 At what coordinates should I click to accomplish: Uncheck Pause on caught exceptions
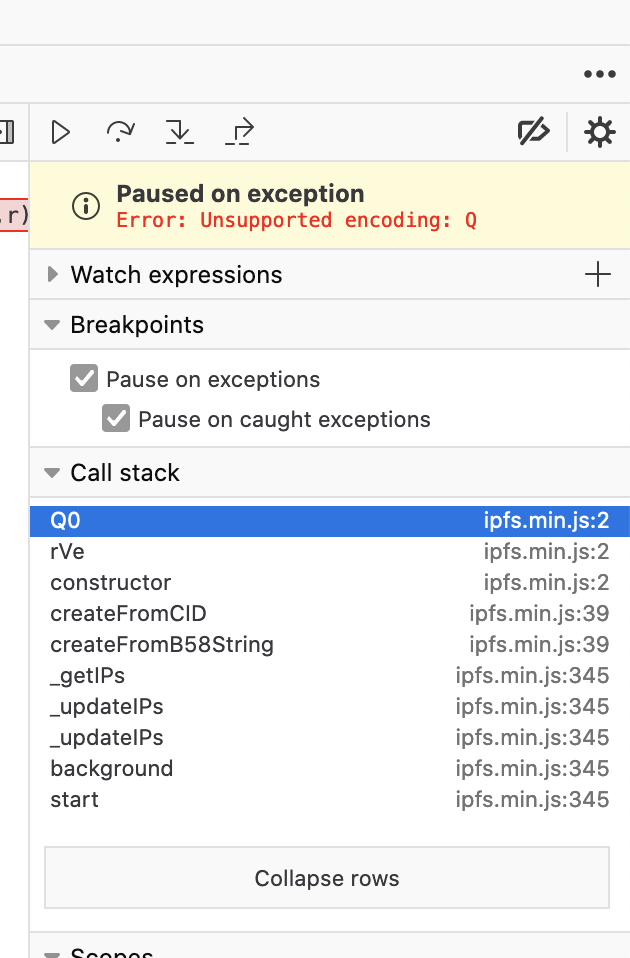tap(115, 419)
